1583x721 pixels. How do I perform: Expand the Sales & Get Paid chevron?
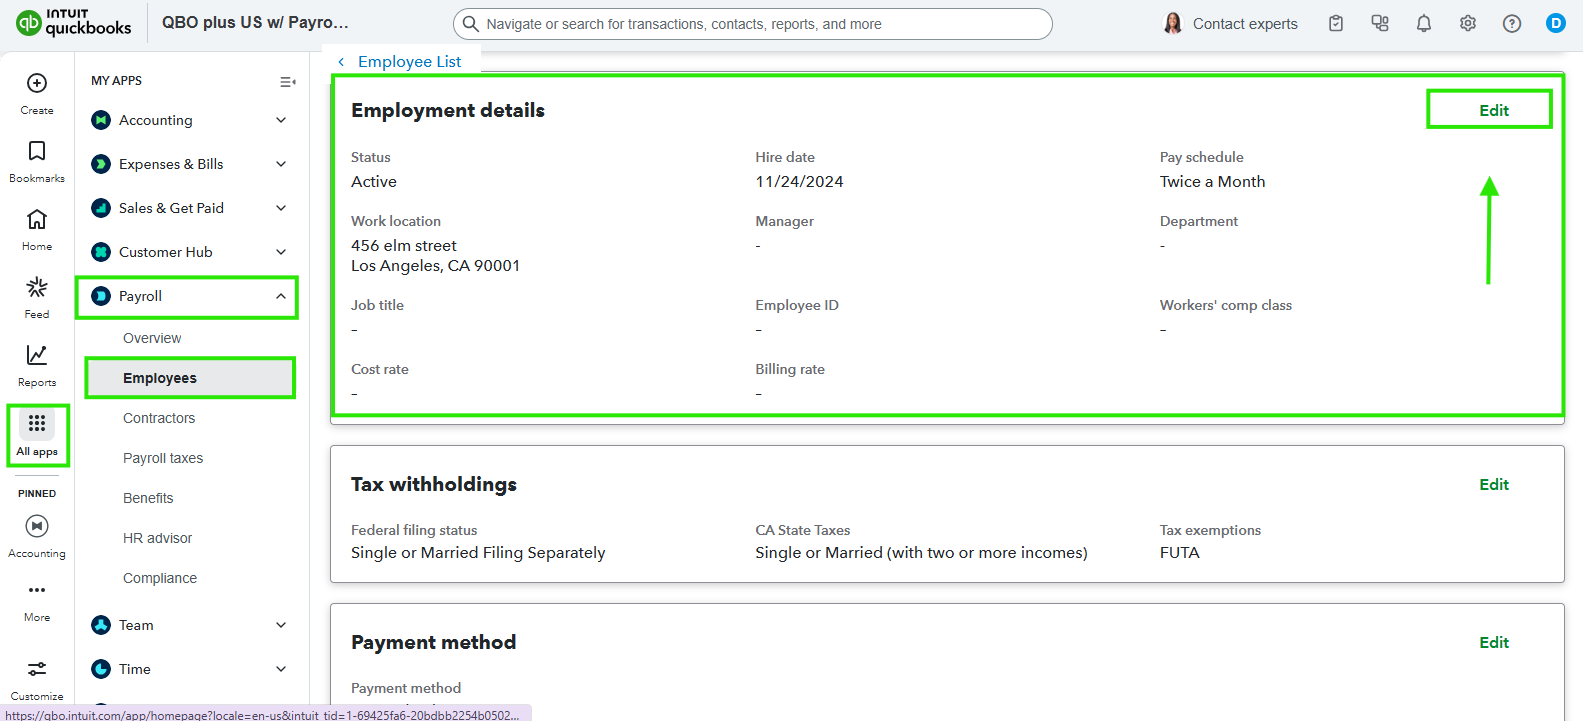pos(281,208)
